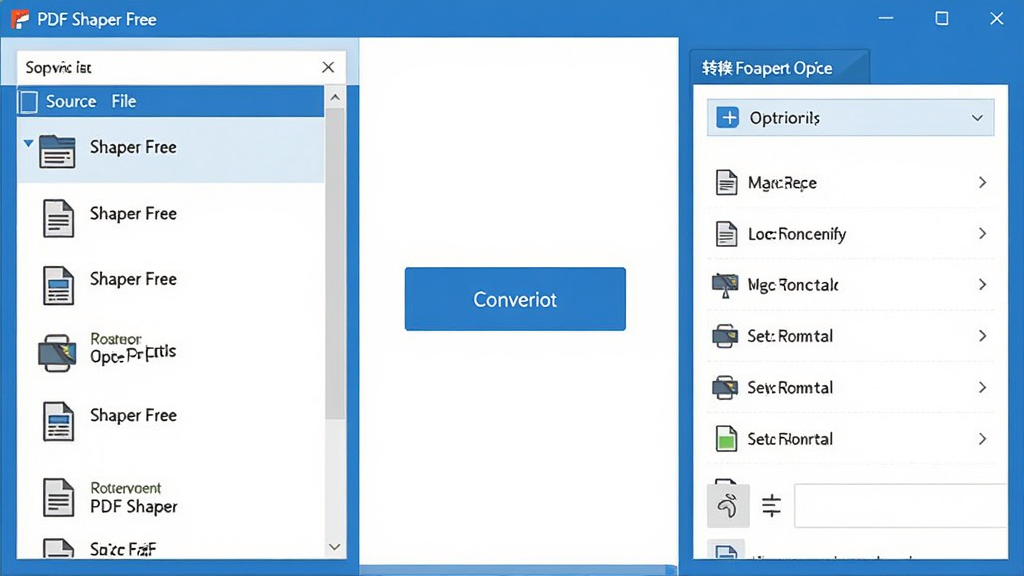This screenshot has height=576, width=1024.
Task: Open the Optriorils dropdown
Action: 850,118
